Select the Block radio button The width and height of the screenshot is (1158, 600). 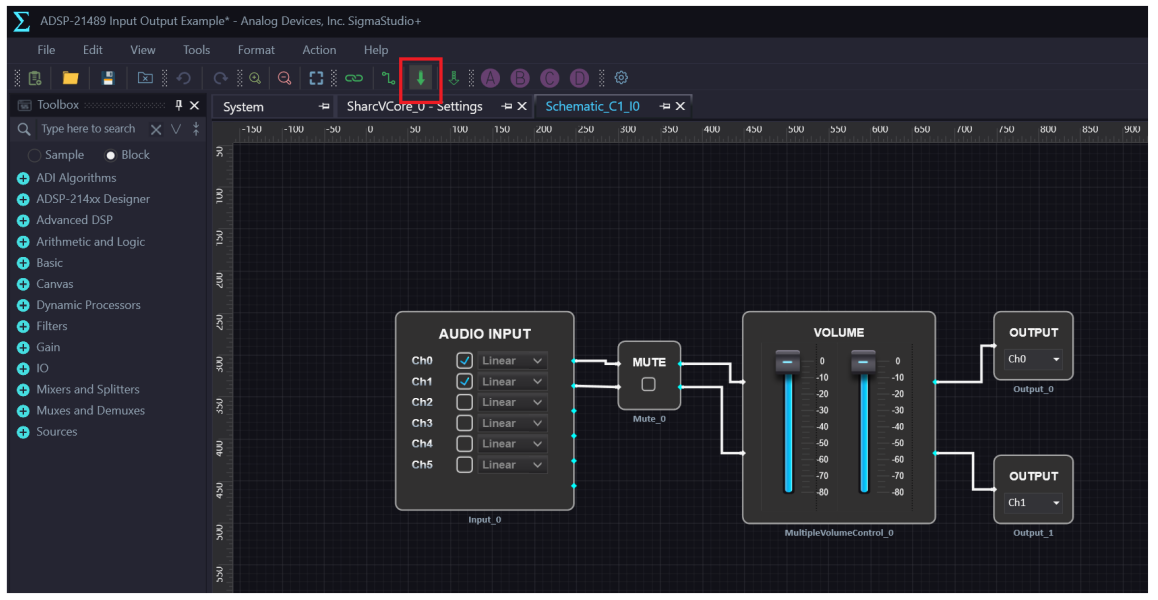tap(111, 155)
